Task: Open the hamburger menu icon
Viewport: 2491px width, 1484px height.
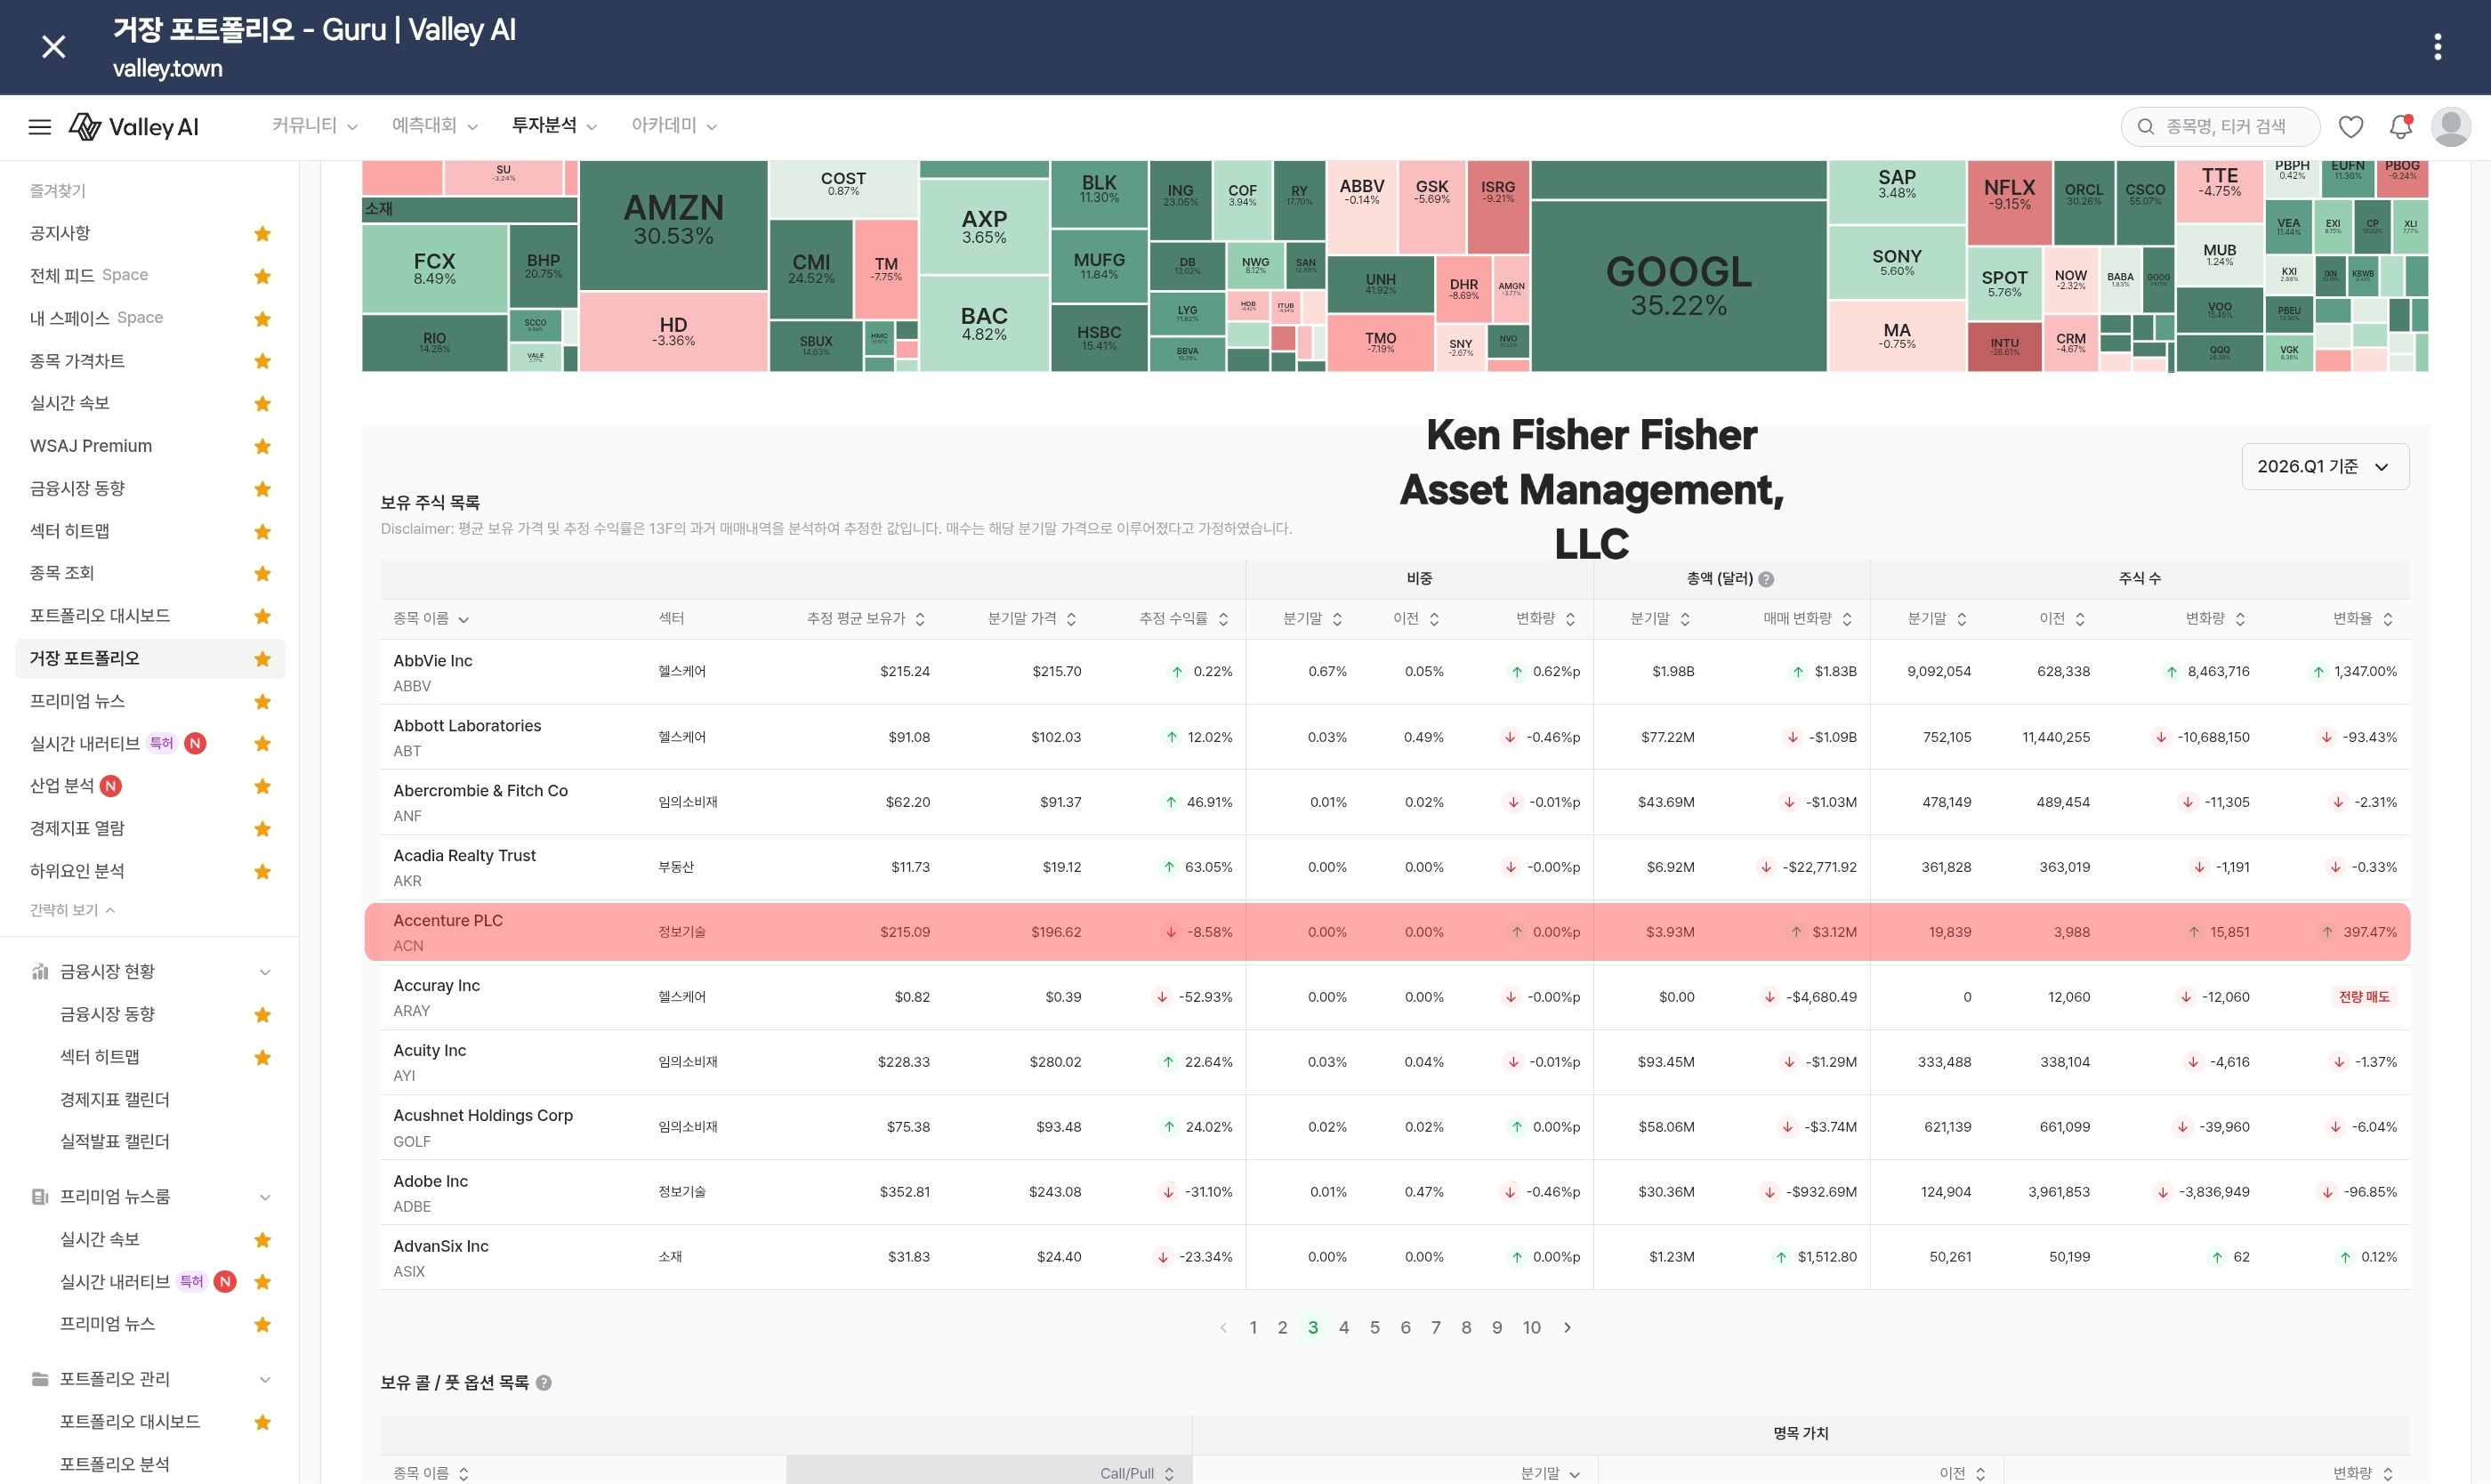Action: [40, 127]
